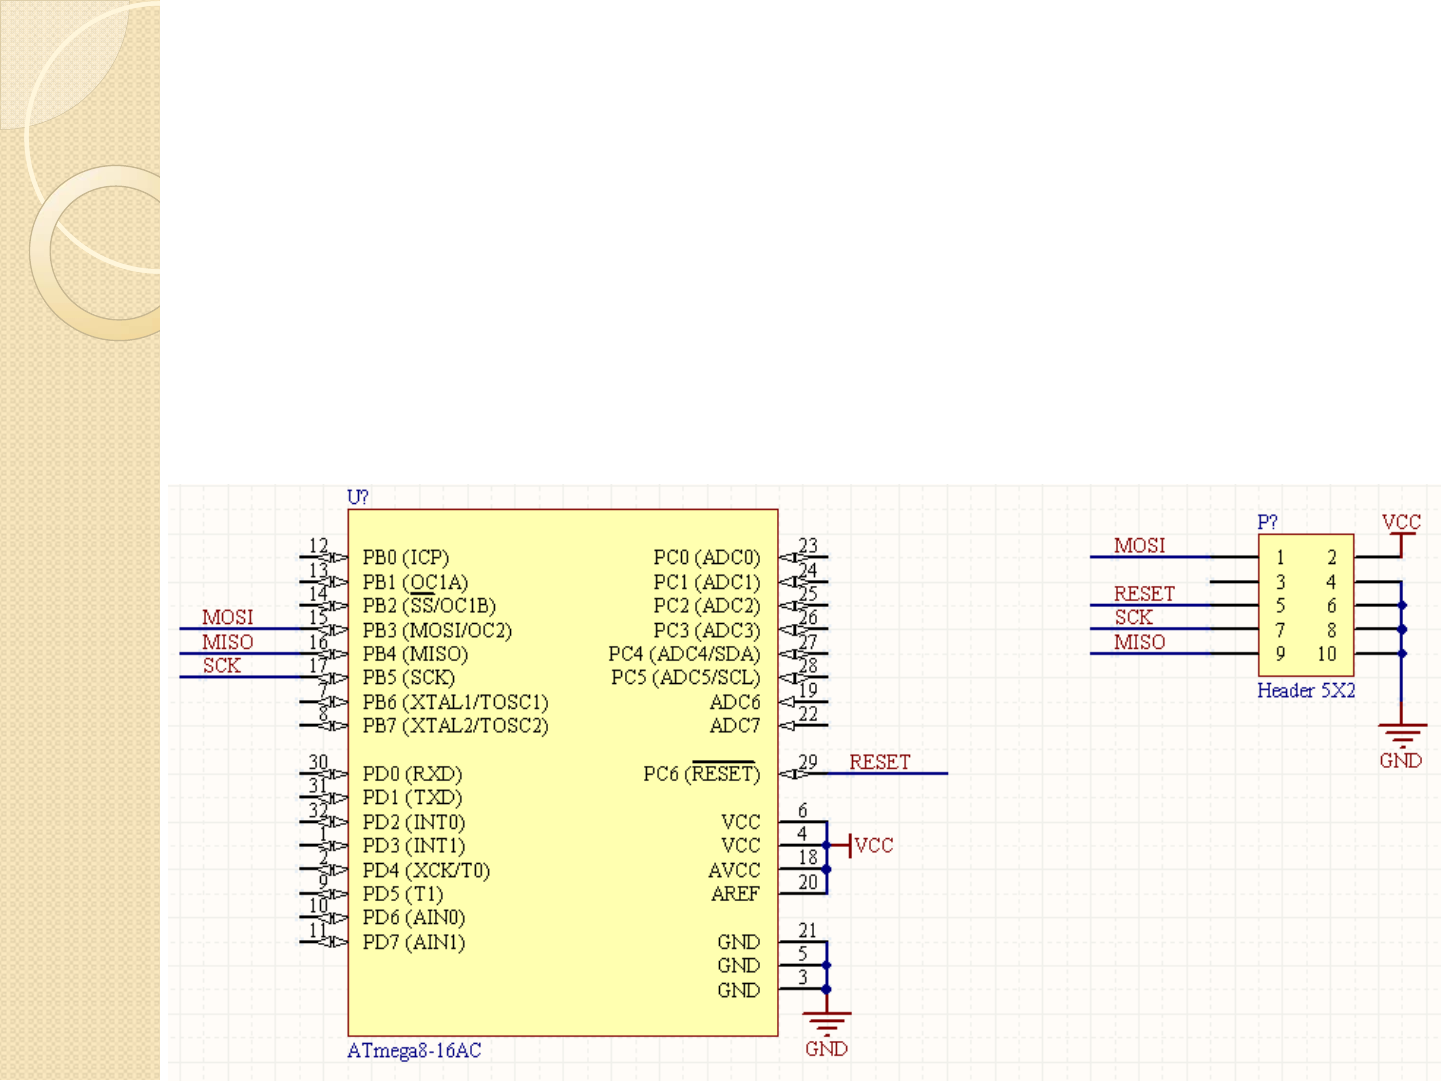This screenshot has height=1081, width=1441.
Task: Click the "PD6 (AIN0)" pin label
Action: point(414,918)
